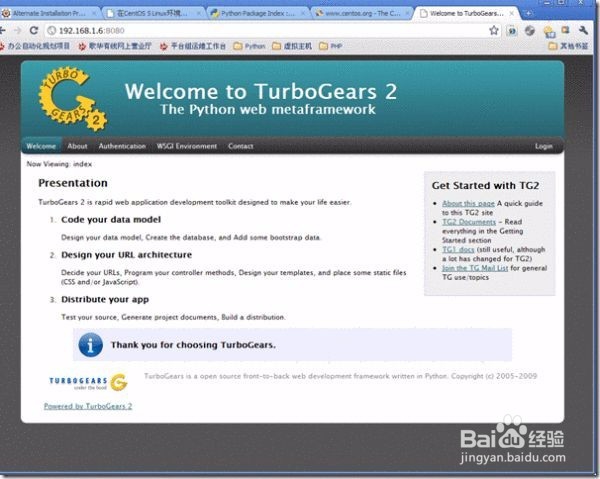Screen dimensions: 600x479
Task: Open the Contact nav item
Action: pos(241,146)
